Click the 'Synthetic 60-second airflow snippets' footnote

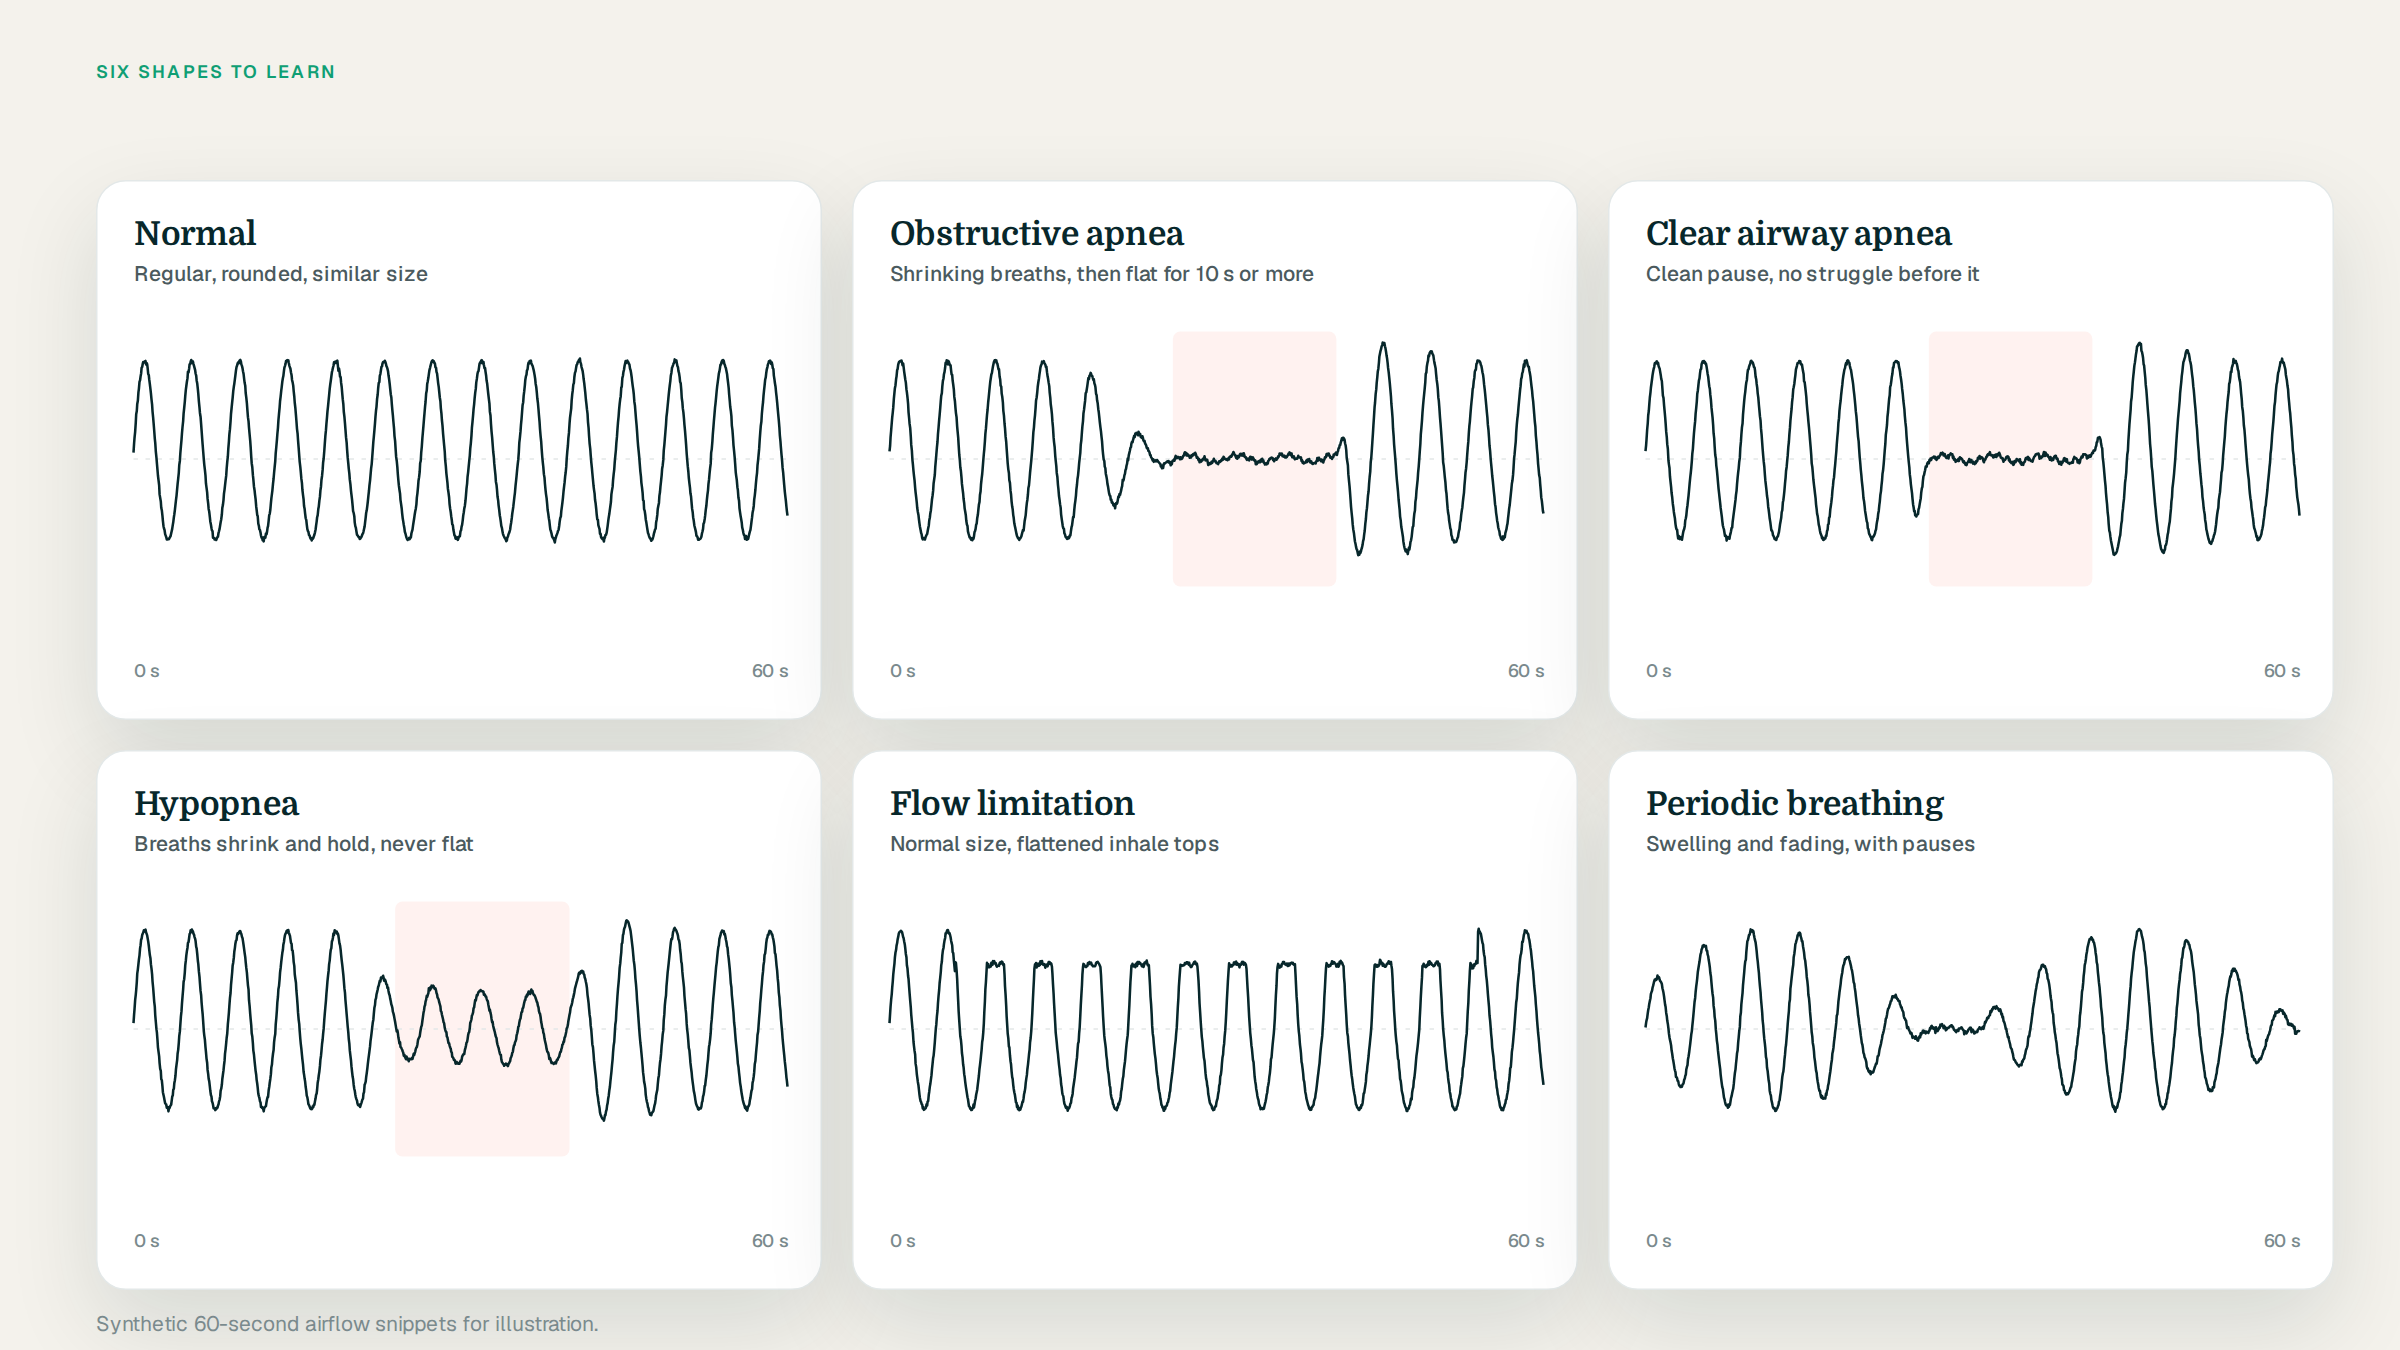(x=347, y=1324)
